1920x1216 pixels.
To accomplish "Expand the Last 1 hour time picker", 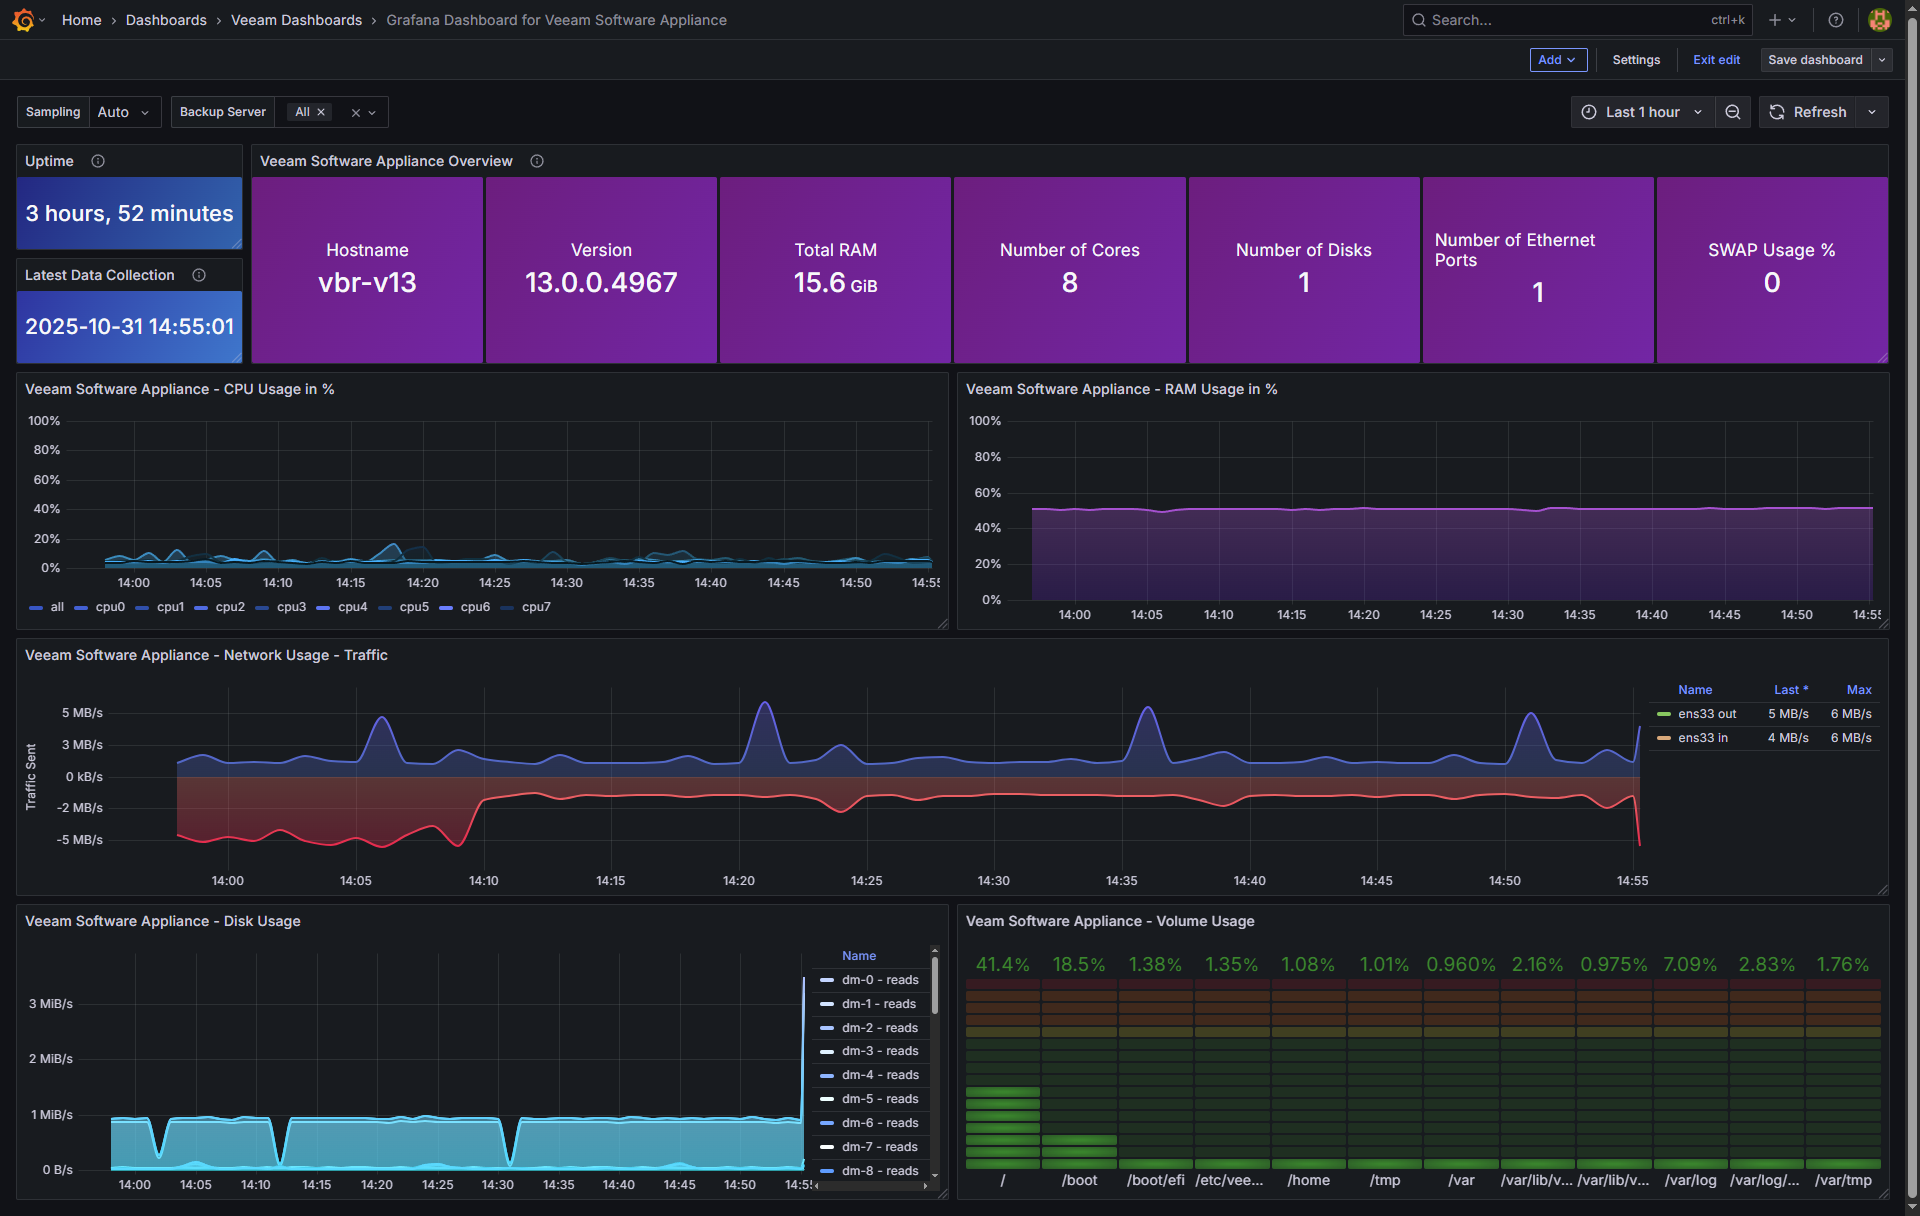I will tap(1642, 112).
